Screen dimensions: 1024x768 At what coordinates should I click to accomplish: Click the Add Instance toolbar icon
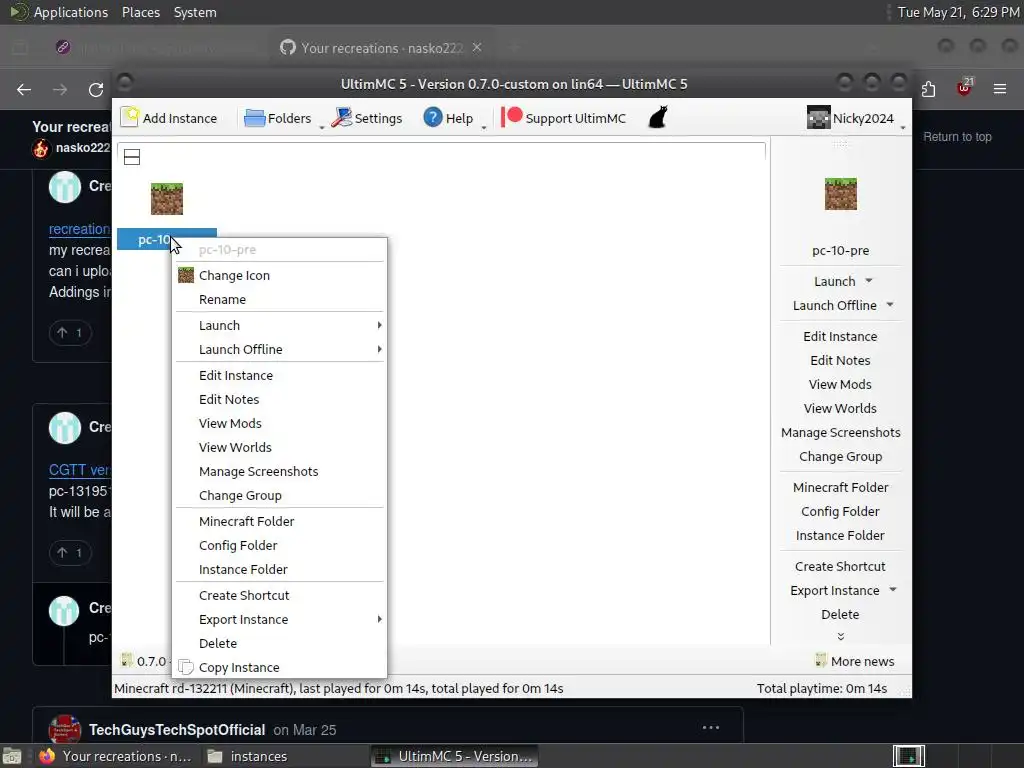click(x=130, y=118)
